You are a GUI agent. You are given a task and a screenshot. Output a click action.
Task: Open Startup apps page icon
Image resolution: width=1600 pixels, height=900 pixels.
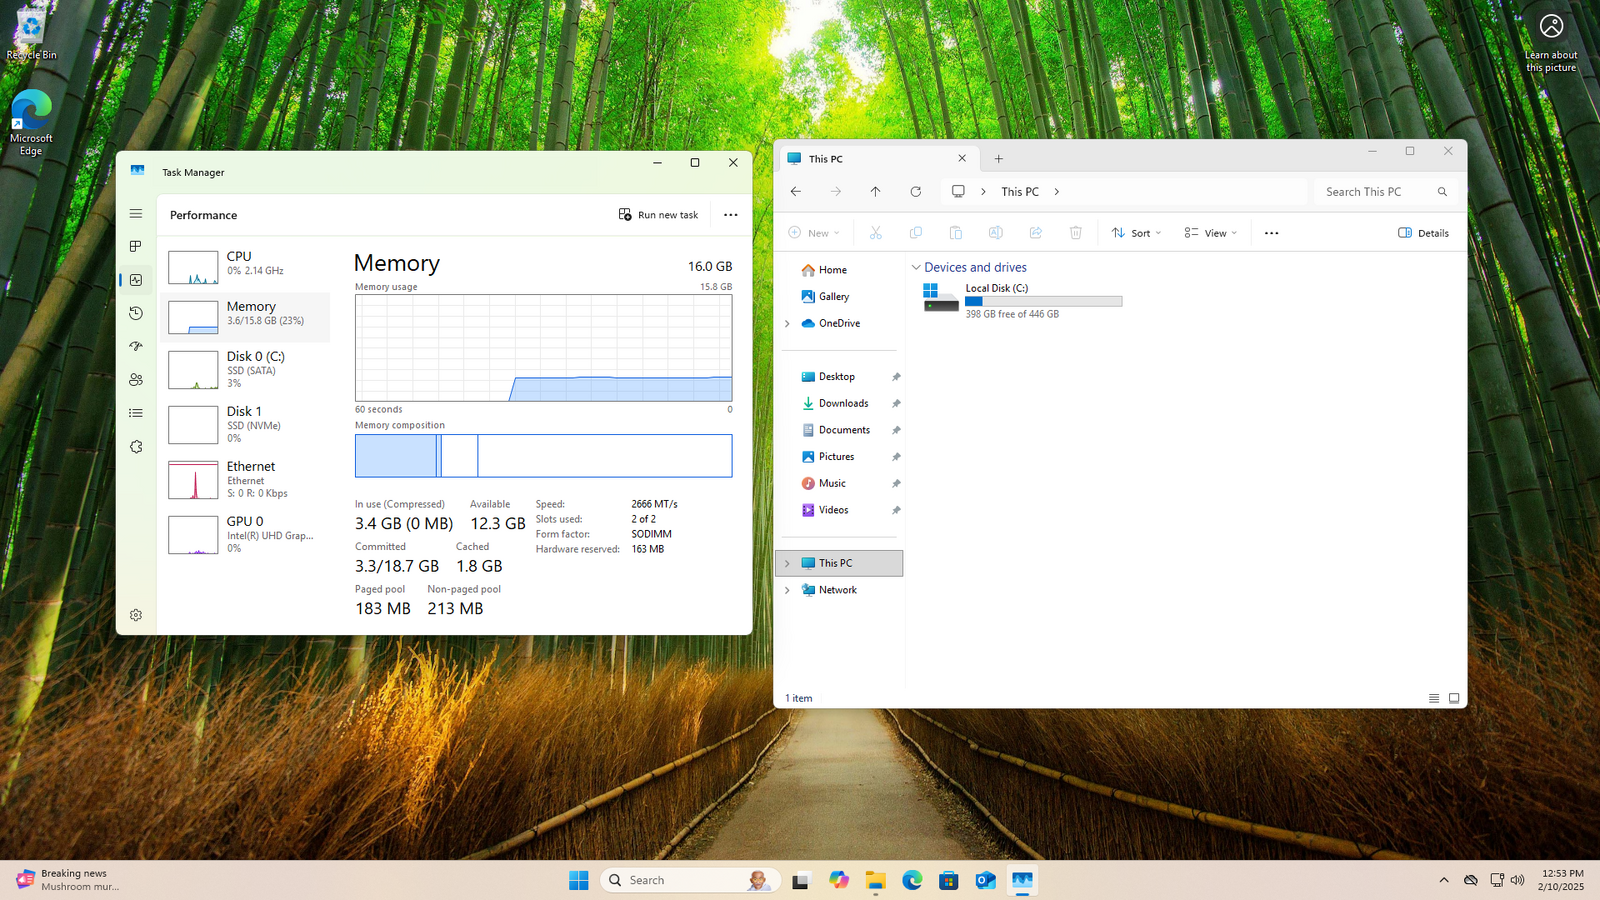[x=136, y=346]
